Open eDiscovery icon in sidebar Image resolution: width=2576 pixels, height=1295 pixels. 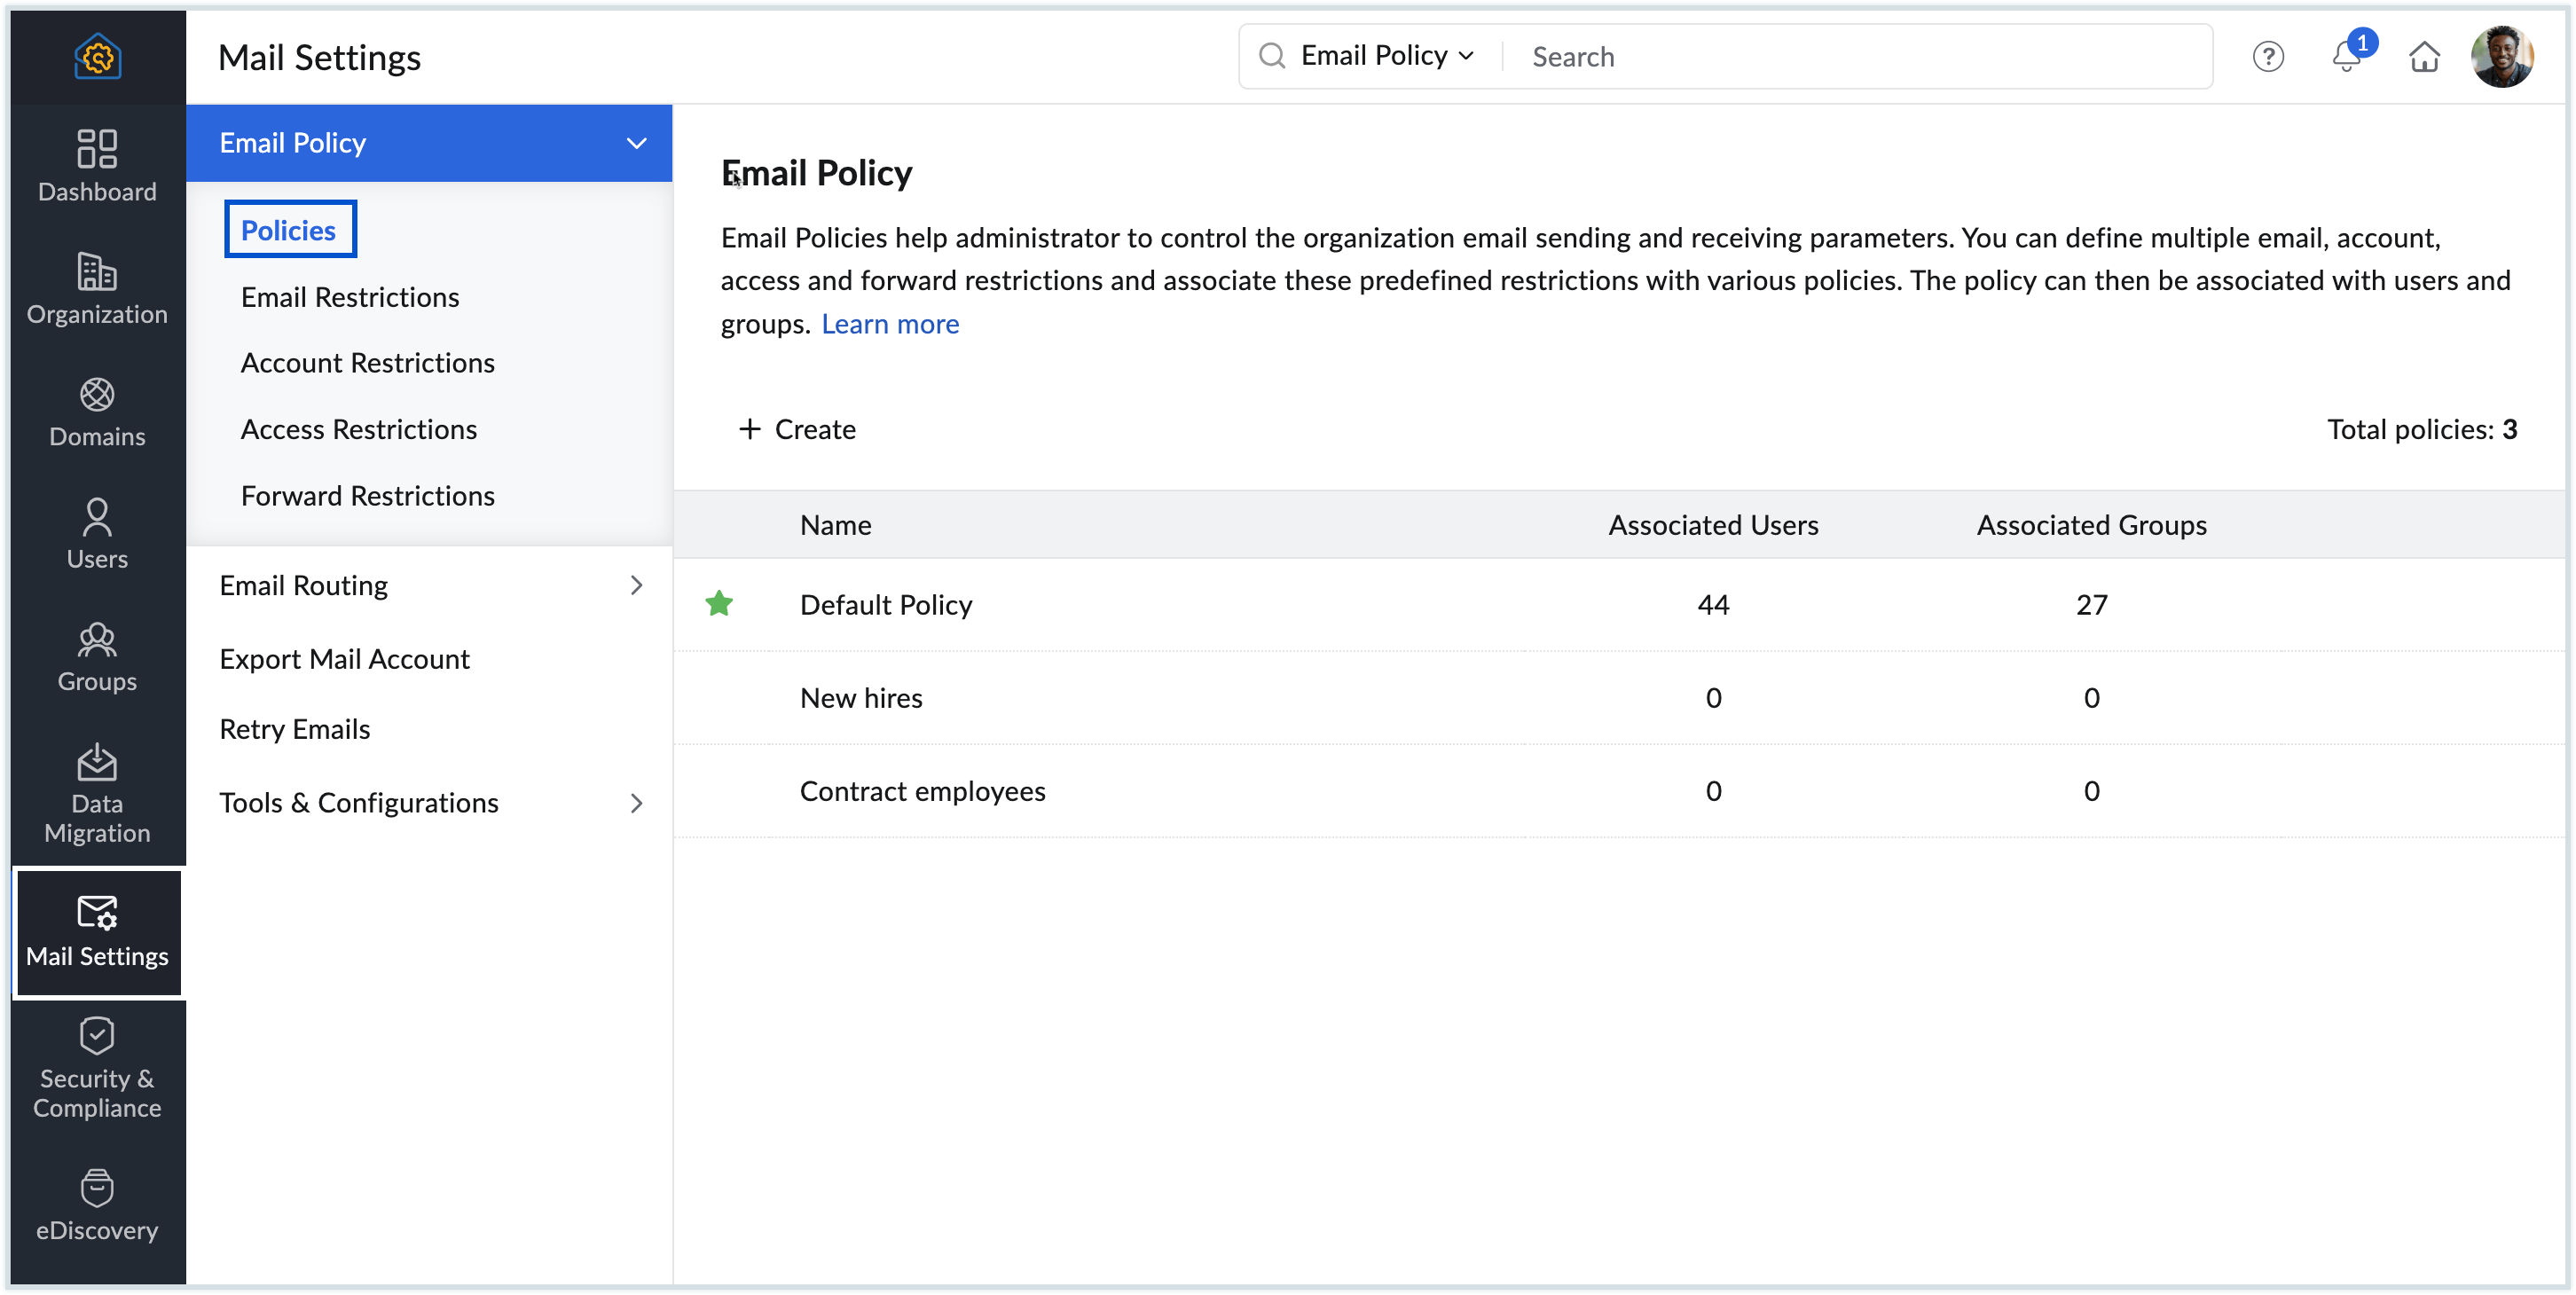pos(97,1188)
